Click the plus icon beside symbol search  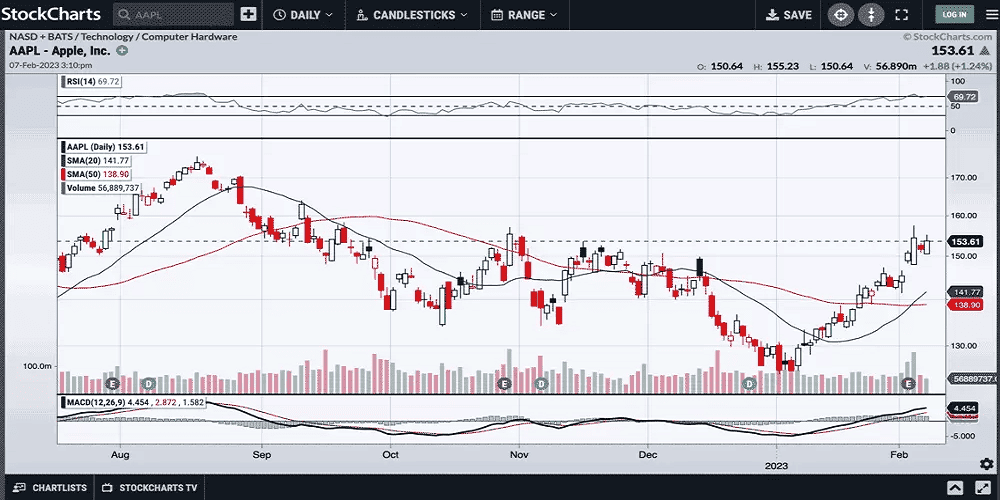248,15
